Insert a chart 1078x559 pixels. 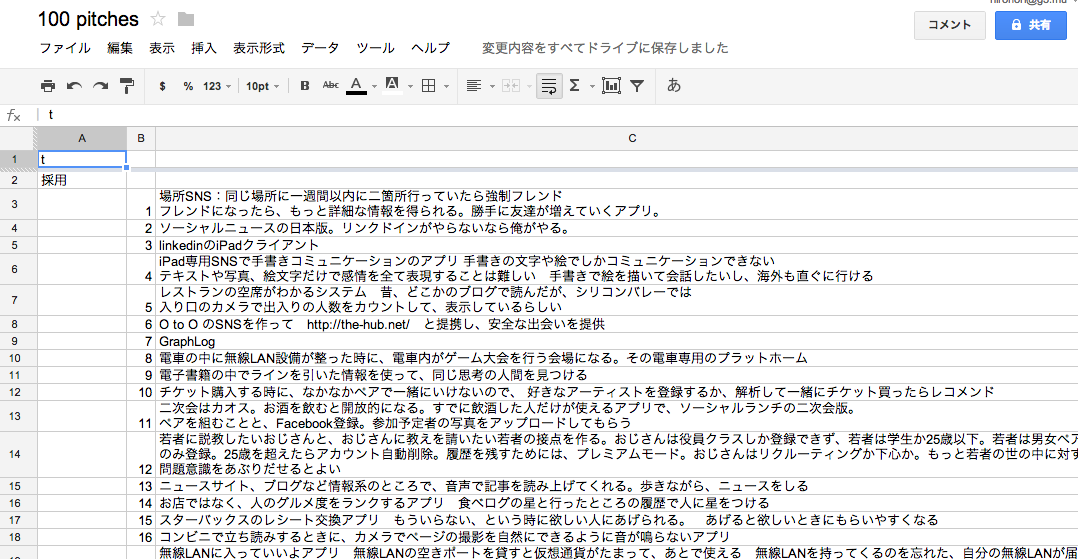(610, 86)
